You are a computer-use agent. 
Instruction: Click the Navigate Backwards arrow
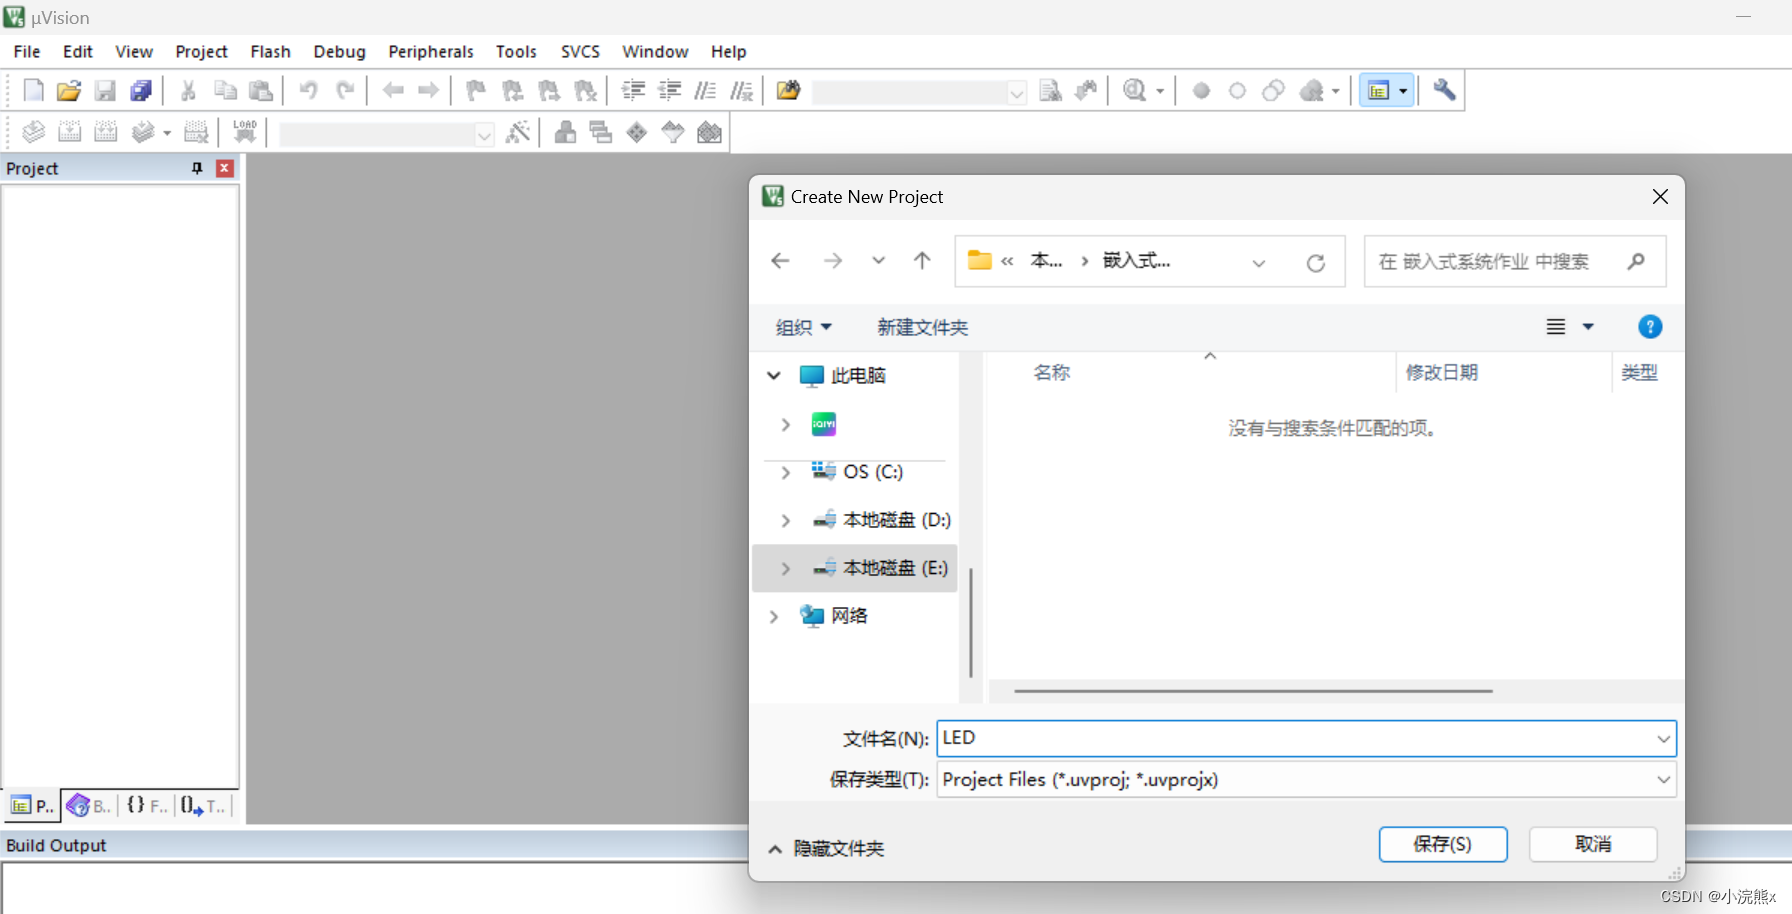point(393,91)
